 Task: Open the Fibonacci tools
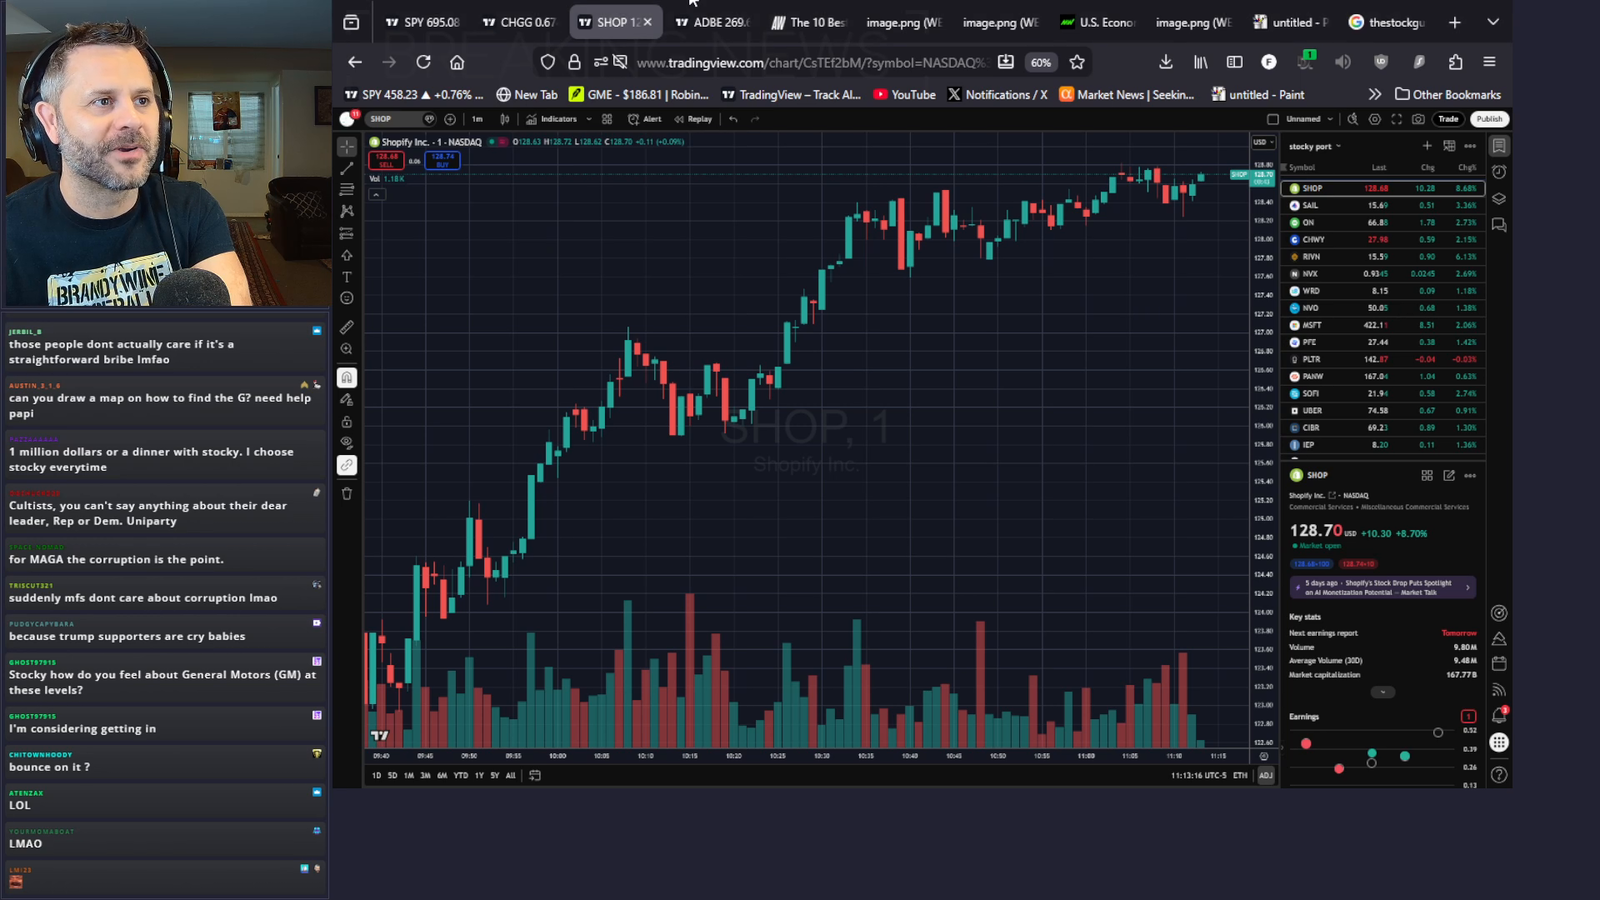(347, 189)
